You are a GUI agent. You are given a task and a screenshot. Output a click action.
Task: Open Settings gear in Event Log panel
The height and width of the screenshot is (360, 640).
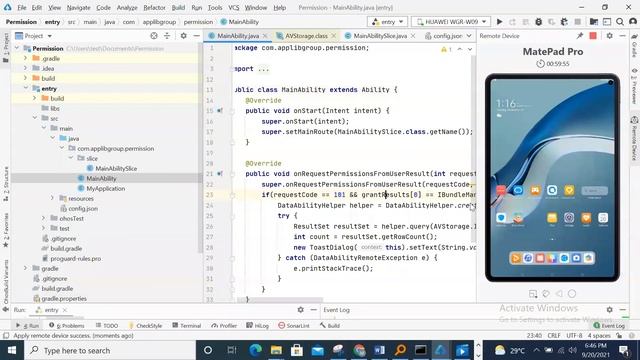(x=609, y=310)
